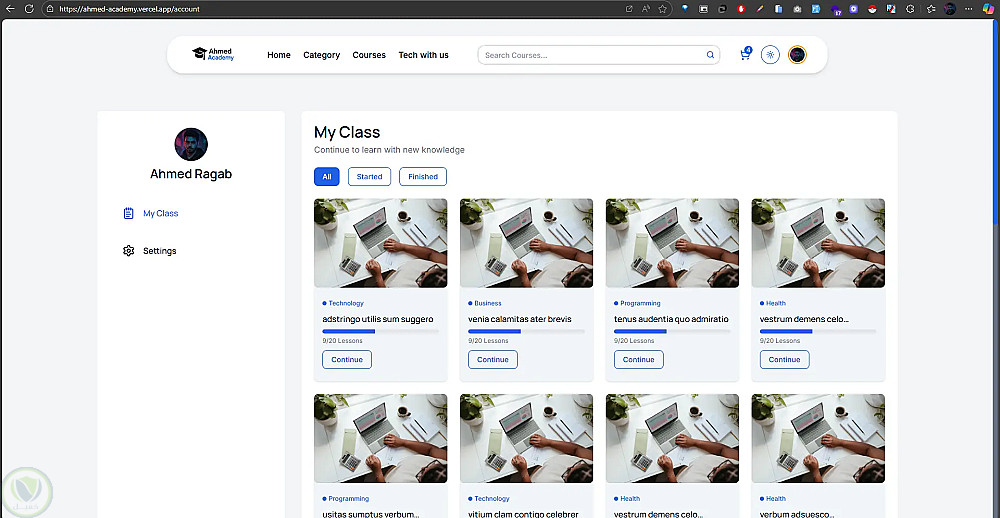Select the Started filter

pyautogui.click(x=369, y=177)
